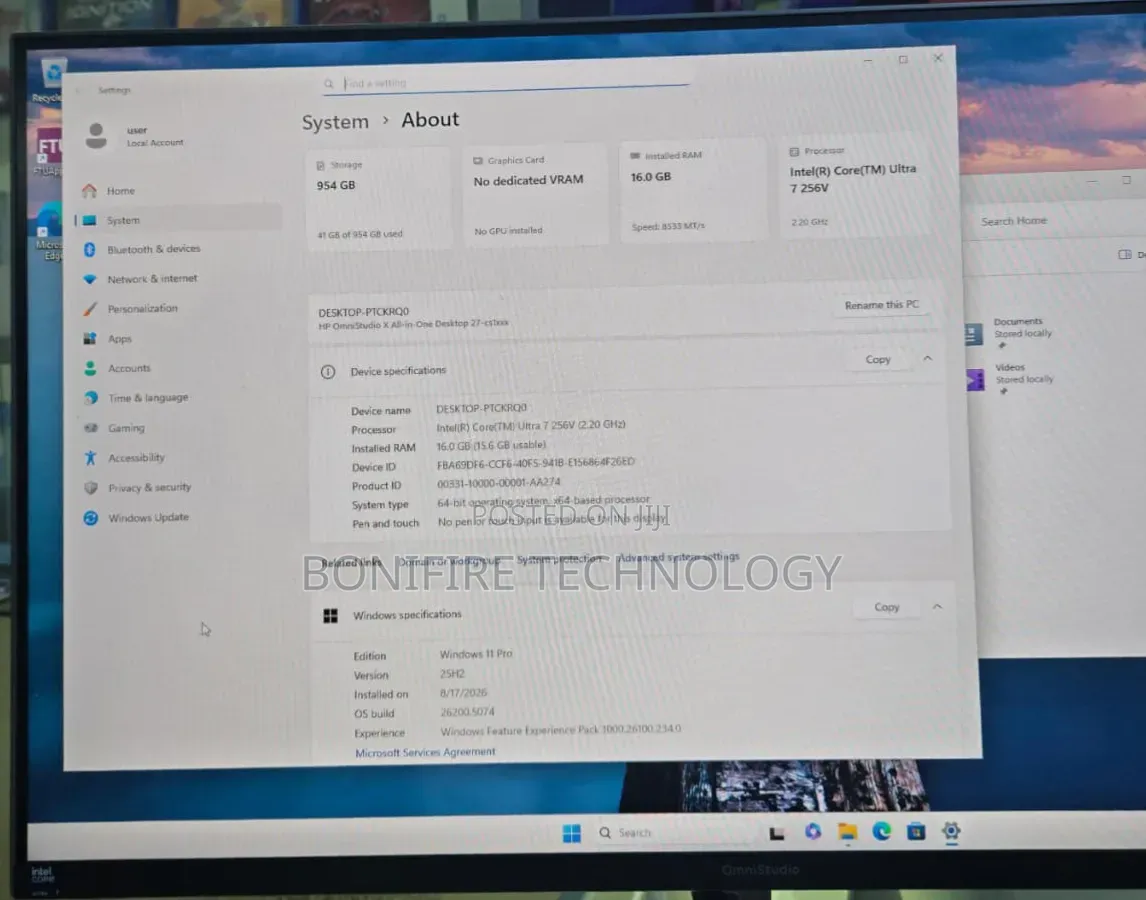This screenshot has height=900, width=1146.
Task: Open System protection link
Action: (559, 559)
